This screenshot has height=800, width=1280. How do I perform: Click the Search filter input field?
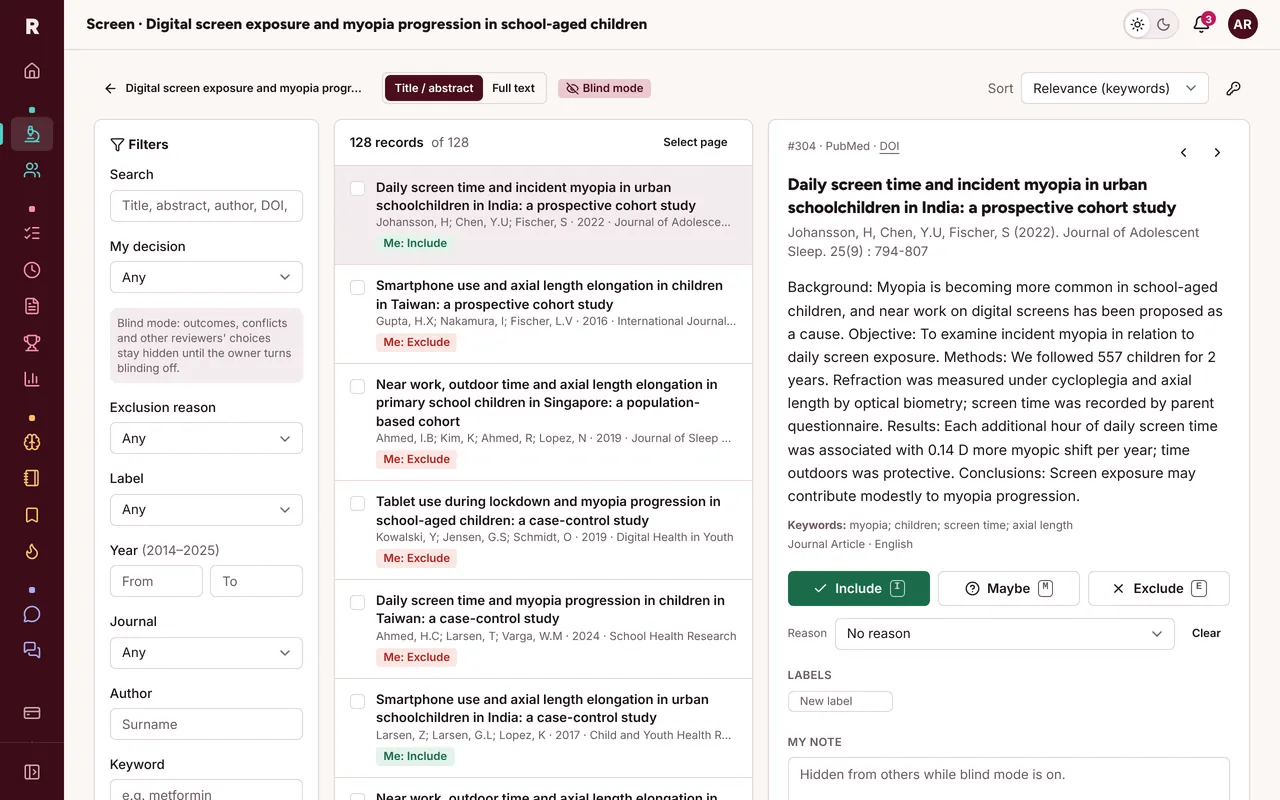point(206,205)
